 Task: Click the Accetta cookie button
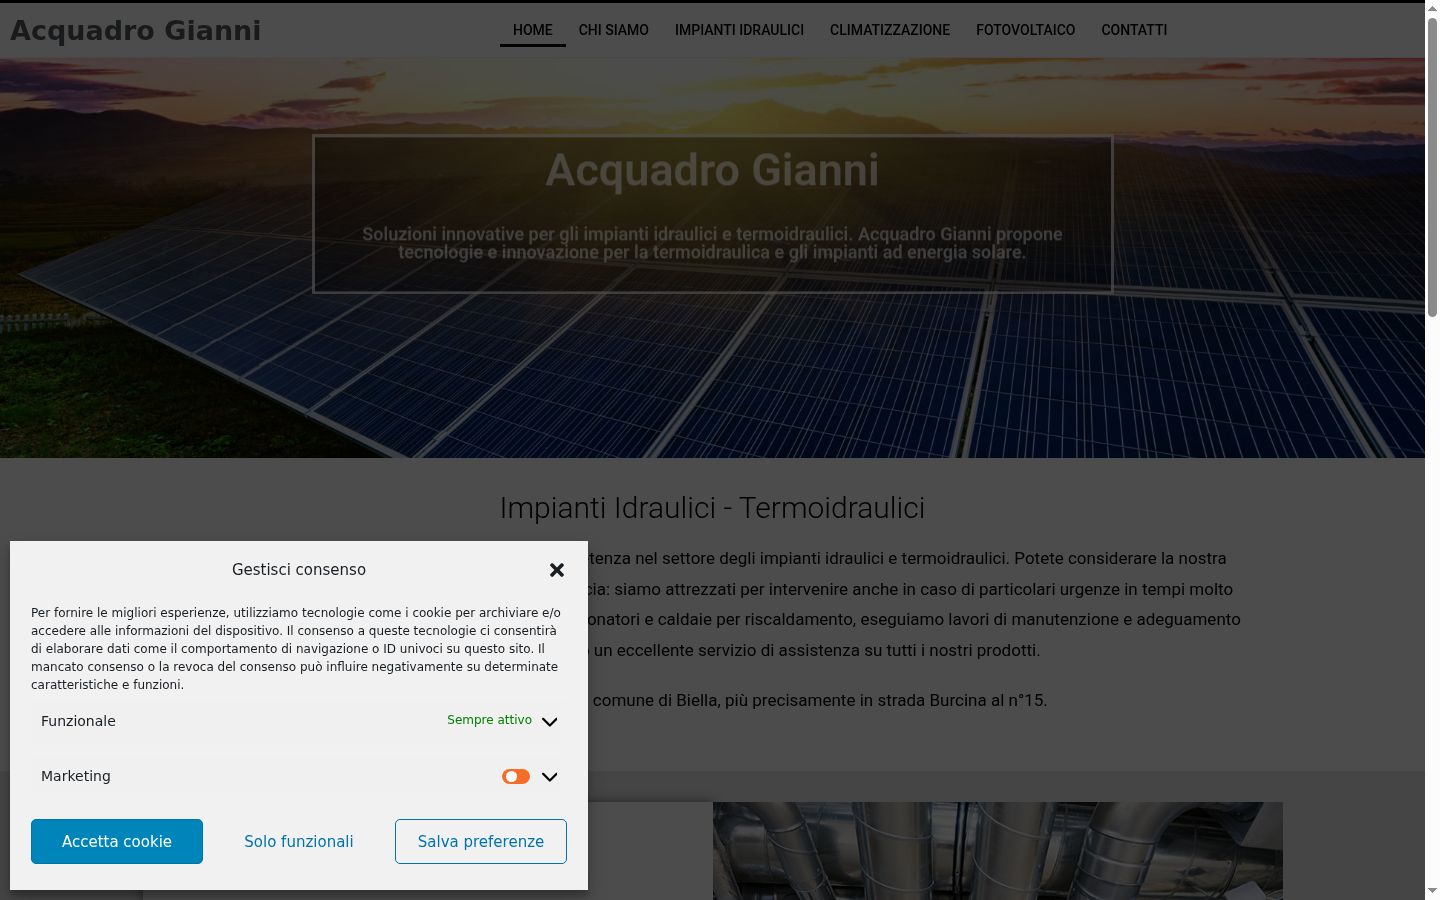[117, 842]
